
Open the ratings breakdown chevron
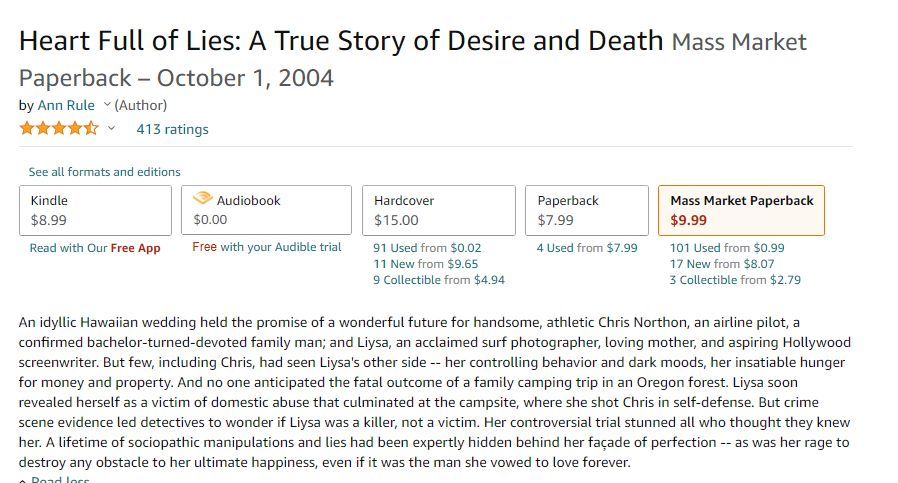(111, 128)
